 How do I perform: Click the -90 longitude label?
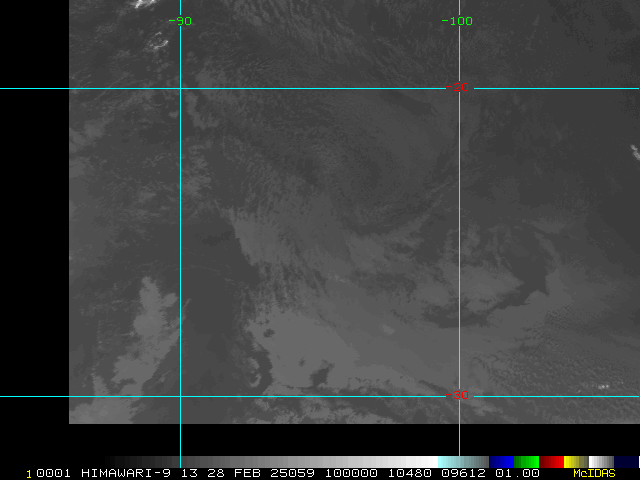click(180, 21)
